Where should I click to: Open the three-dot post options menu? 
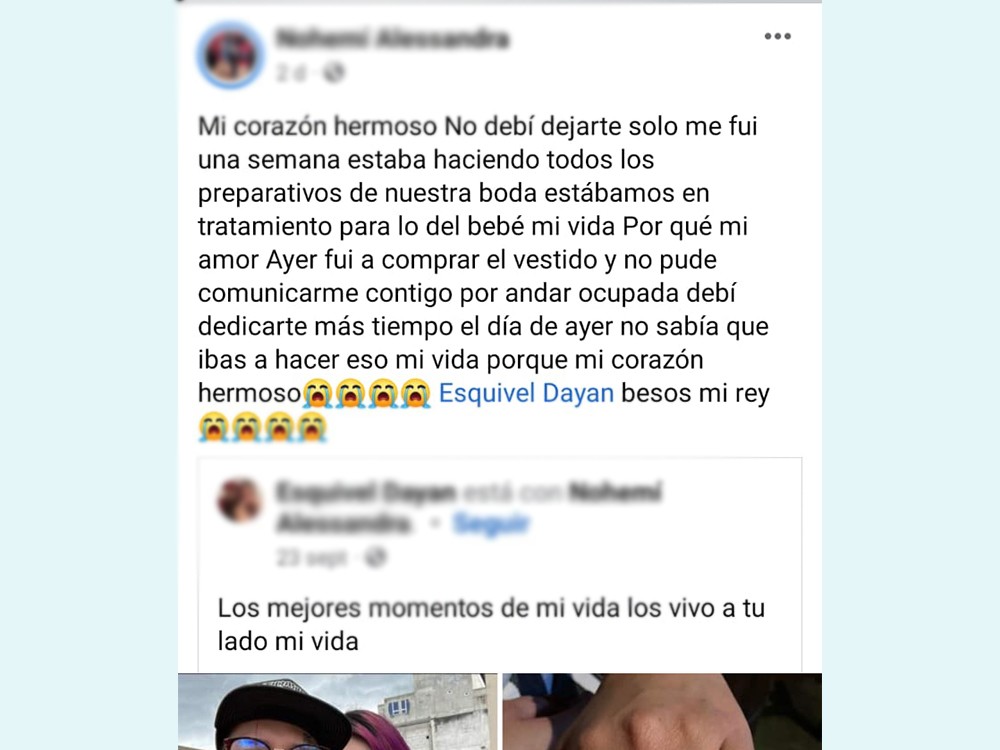click(777, 36)
